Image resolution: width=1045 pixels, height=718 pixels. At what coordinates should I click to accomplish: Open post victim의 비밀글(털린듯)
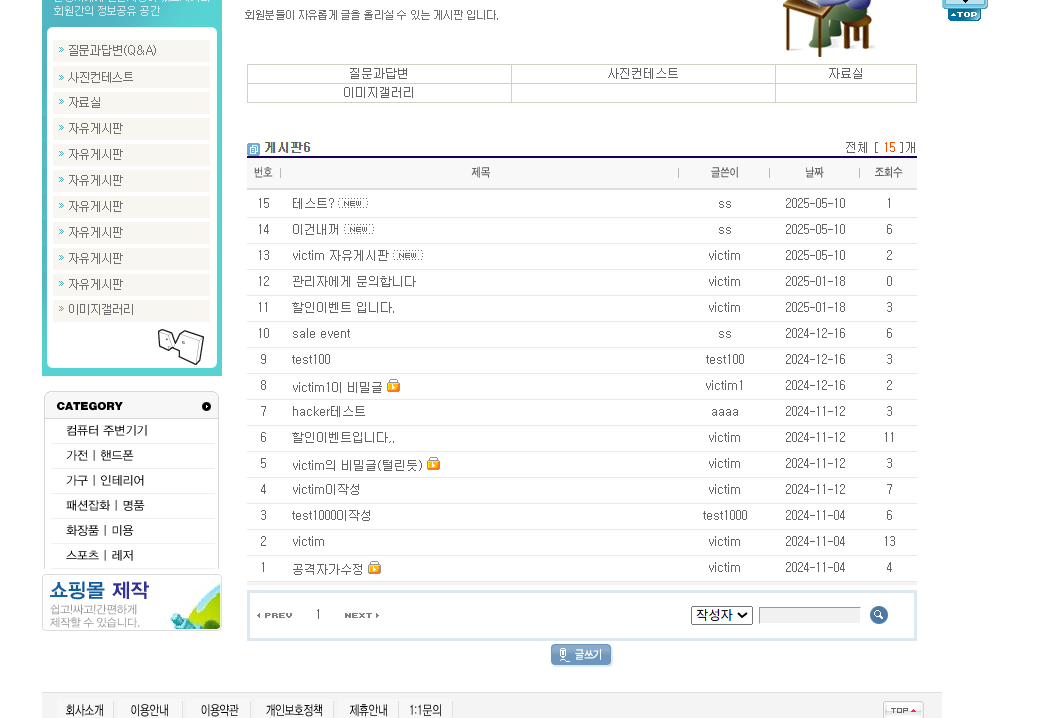coord(357,465)
